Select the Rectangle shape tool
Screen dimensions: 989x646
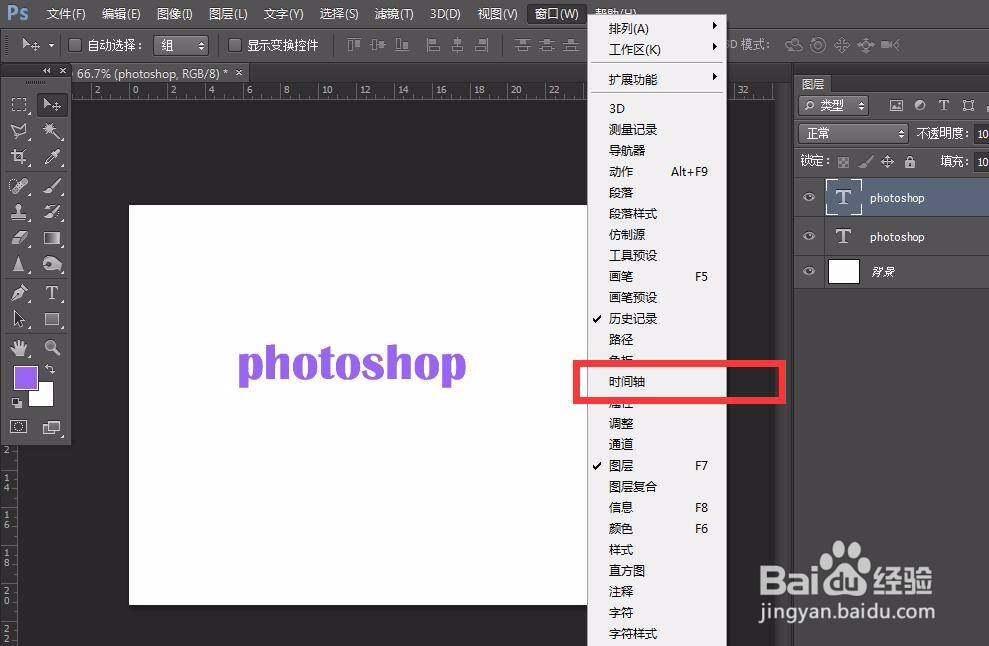click(x=52, y=319)
